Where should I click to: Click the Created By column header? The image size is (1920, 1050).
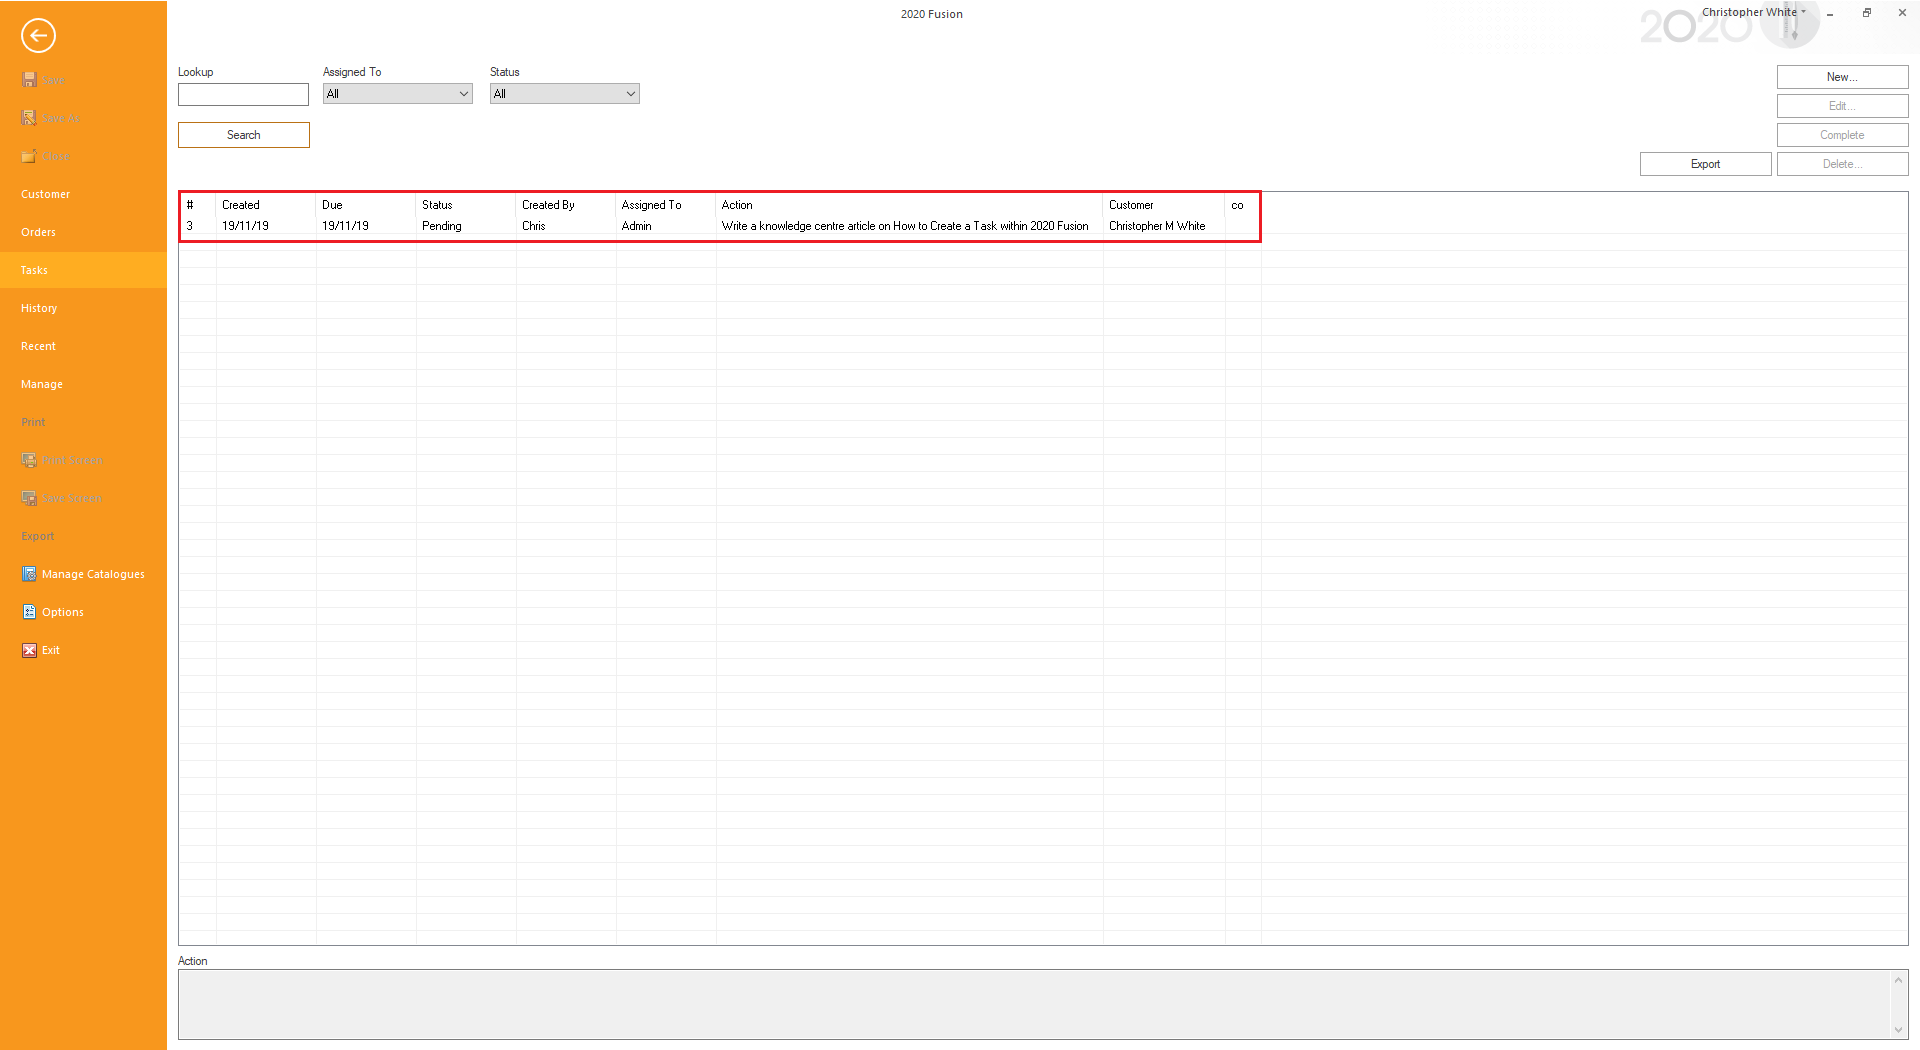click(x=566, y=205)
